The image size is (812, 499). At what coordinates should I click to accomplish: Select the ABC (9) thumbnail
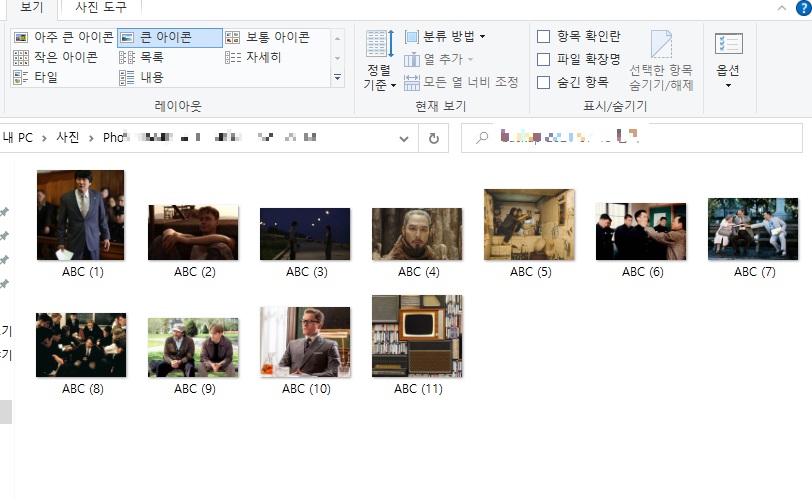pyautogui.click(x=193, y=347)
